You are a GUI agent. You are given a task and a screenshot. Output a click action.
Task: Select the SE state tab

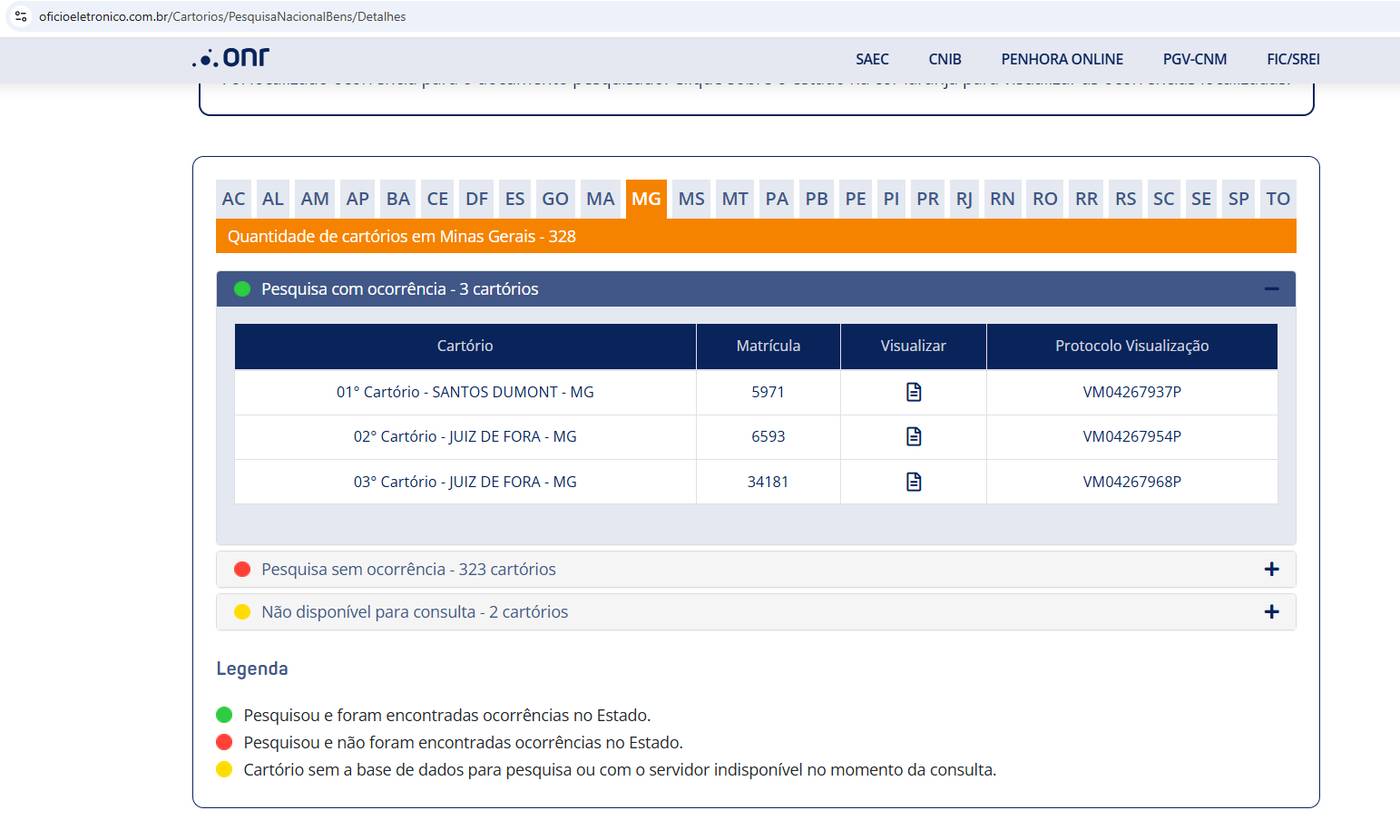1201,199
